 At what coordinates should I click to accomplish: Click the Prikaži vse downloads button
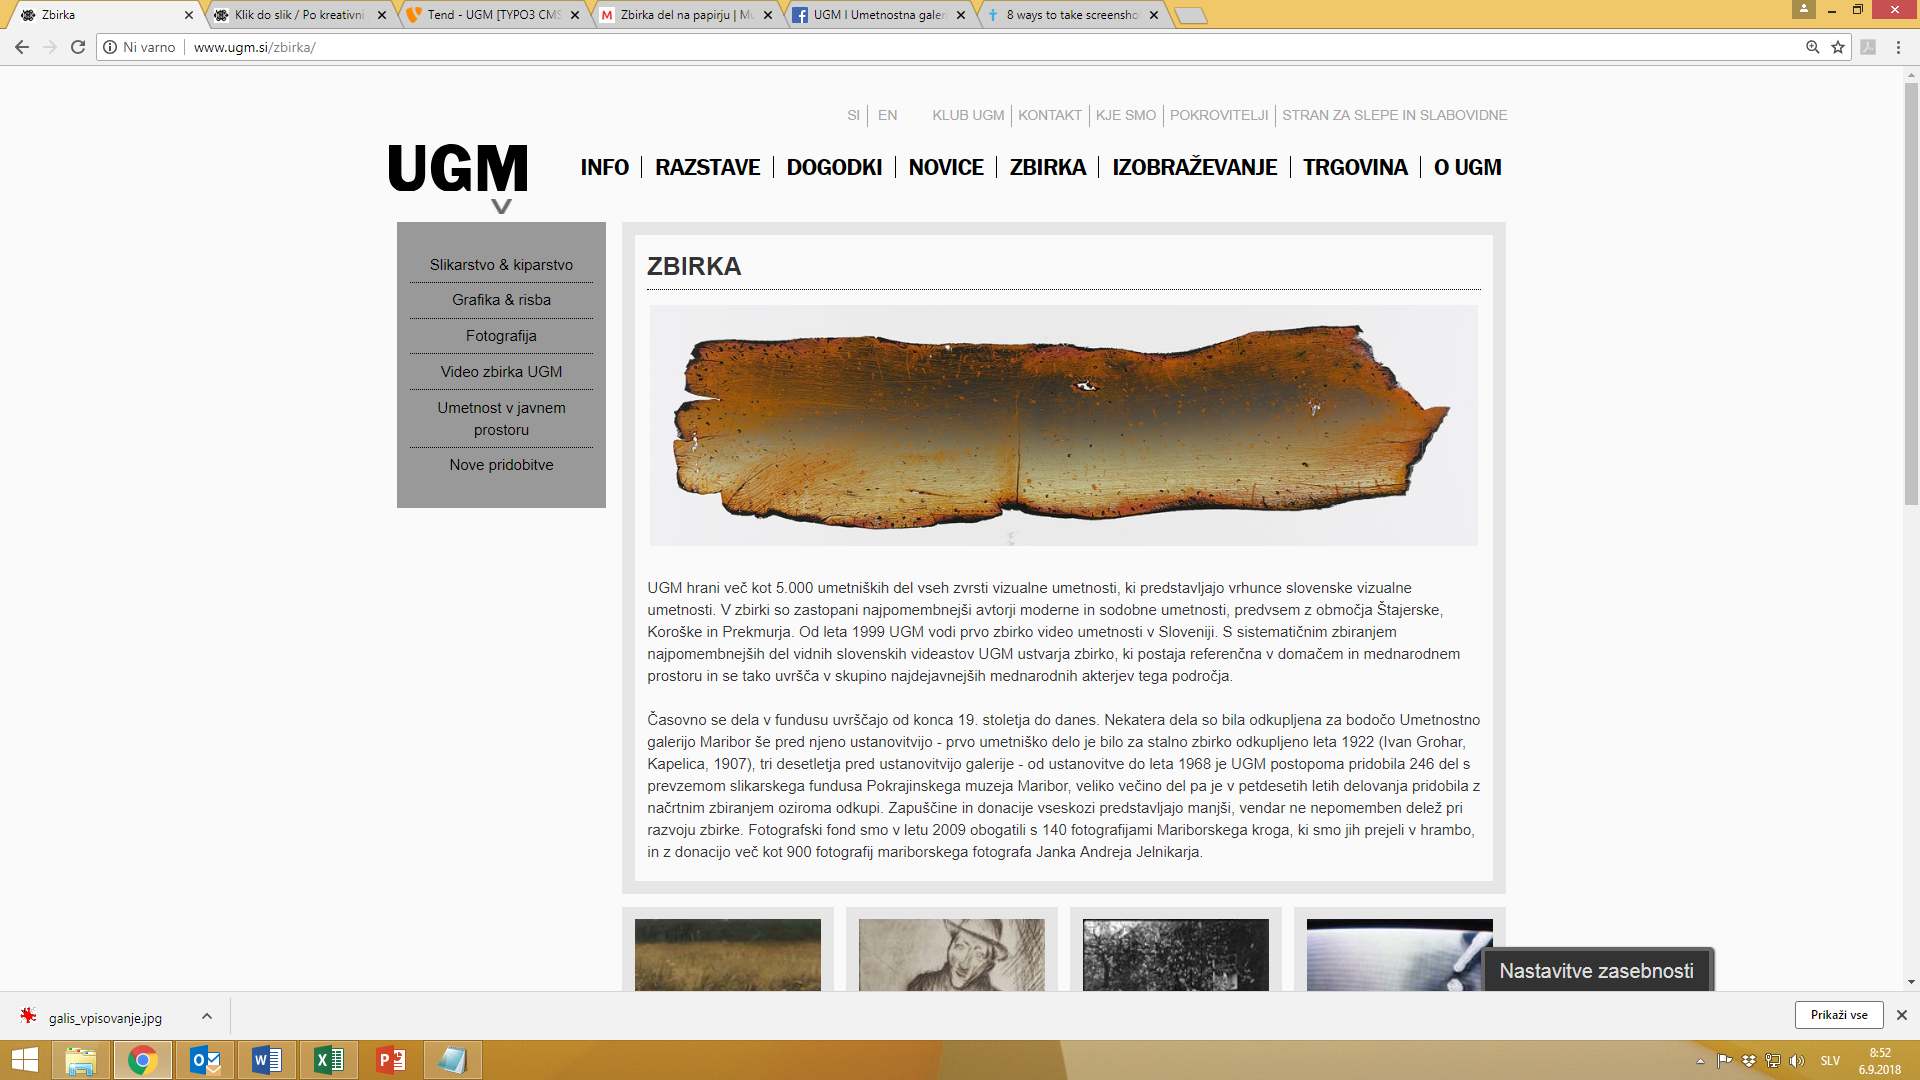(x=1839, y=1015)
